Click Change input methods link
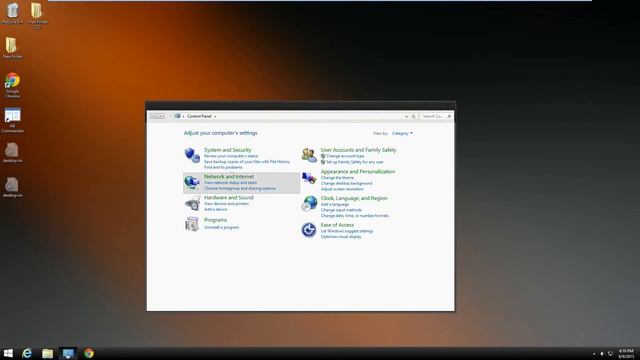640x360 pixels. (341, 210)
